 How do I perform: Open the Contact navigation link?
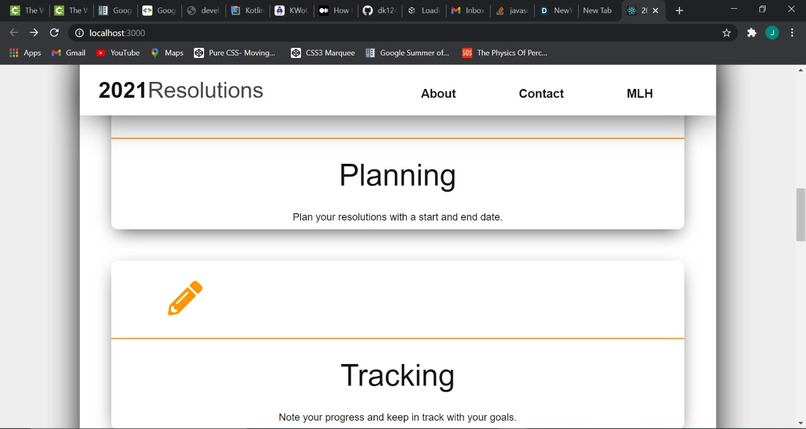coord(541,94)
